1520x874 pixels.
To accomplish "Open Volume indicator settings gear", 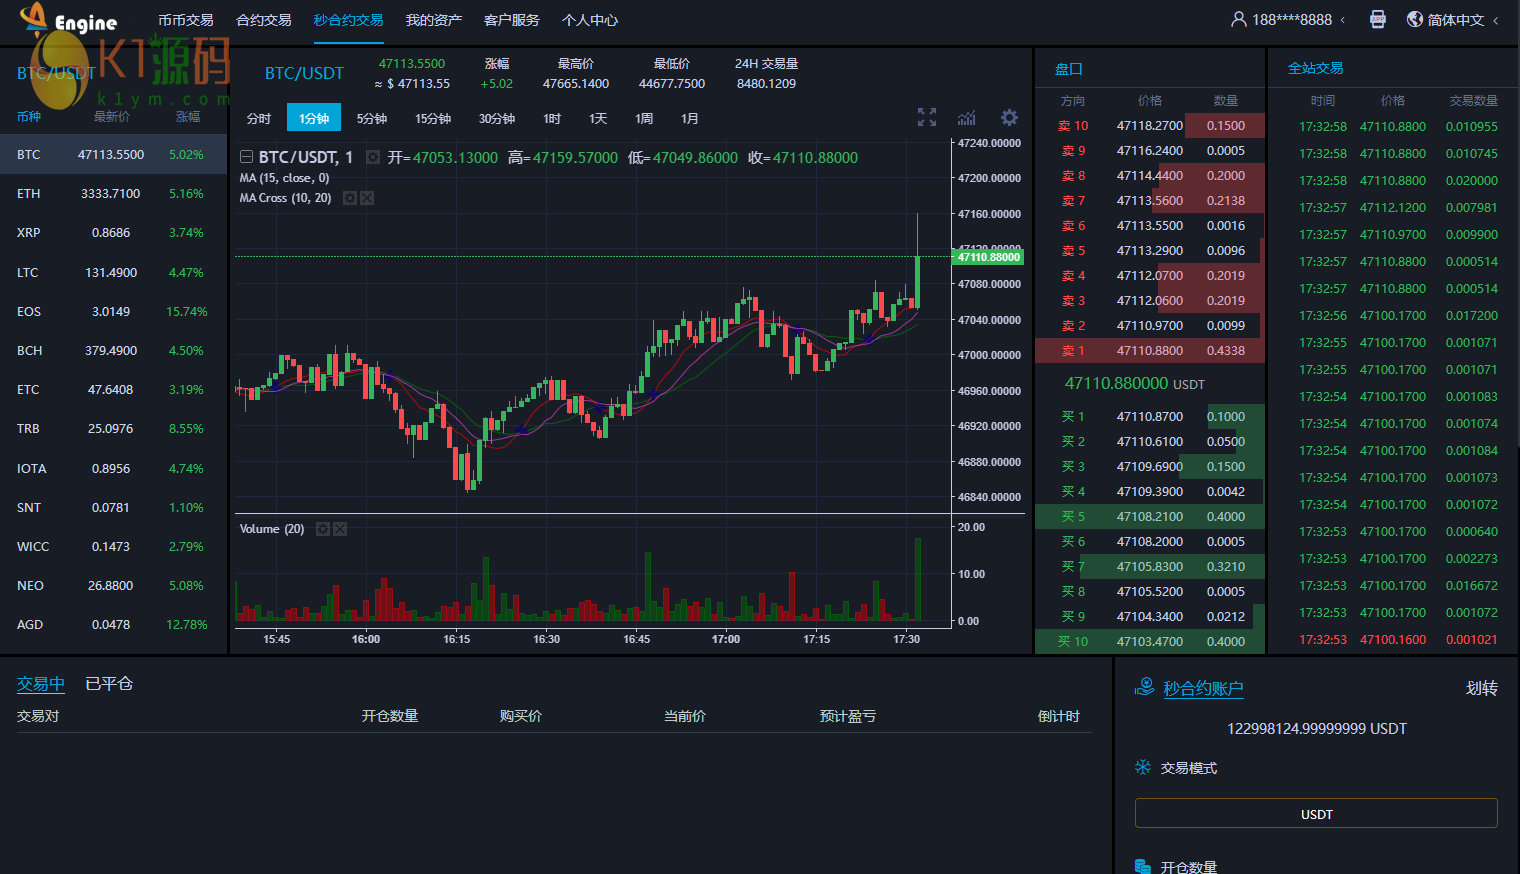I will click(323, 529).
